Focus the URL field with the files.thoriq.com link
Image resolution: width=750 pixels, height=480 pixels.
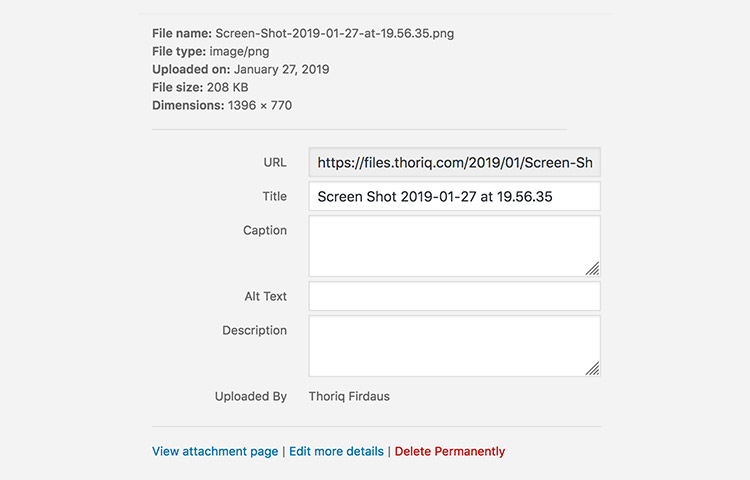click(x=454, y=163)
